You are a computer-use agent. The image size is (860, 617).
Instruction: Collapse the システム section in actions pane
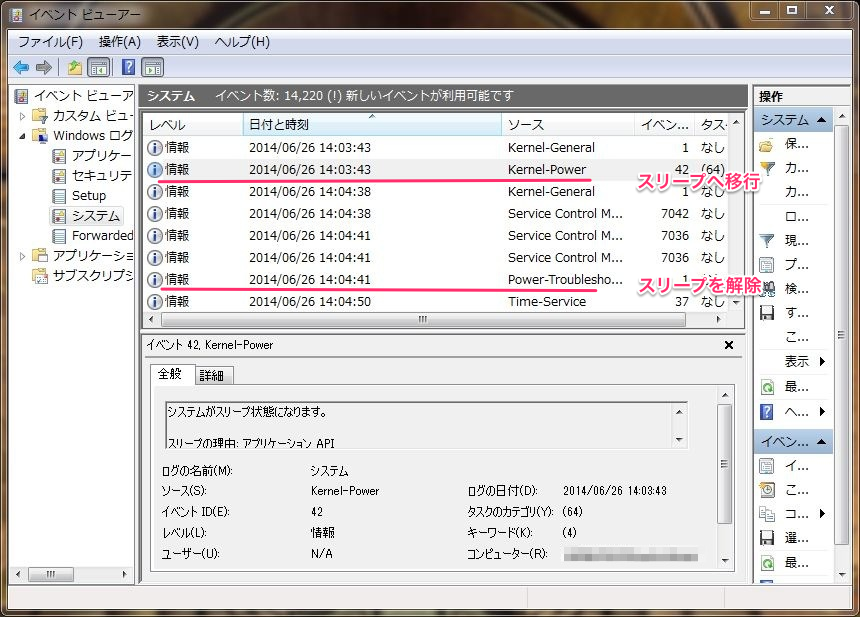point(822,120)
